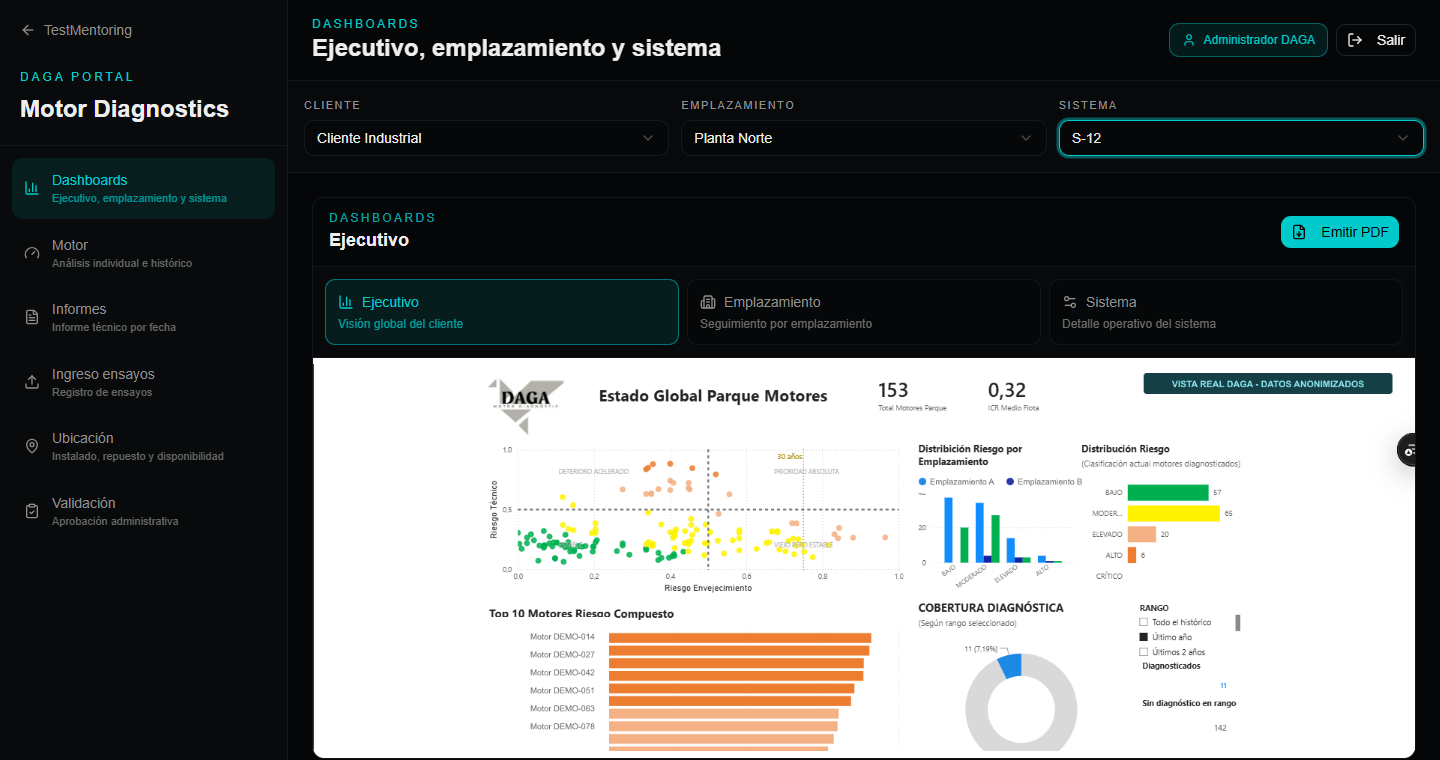Click the chart icon on Ejecutivo tab

[346, 302]
